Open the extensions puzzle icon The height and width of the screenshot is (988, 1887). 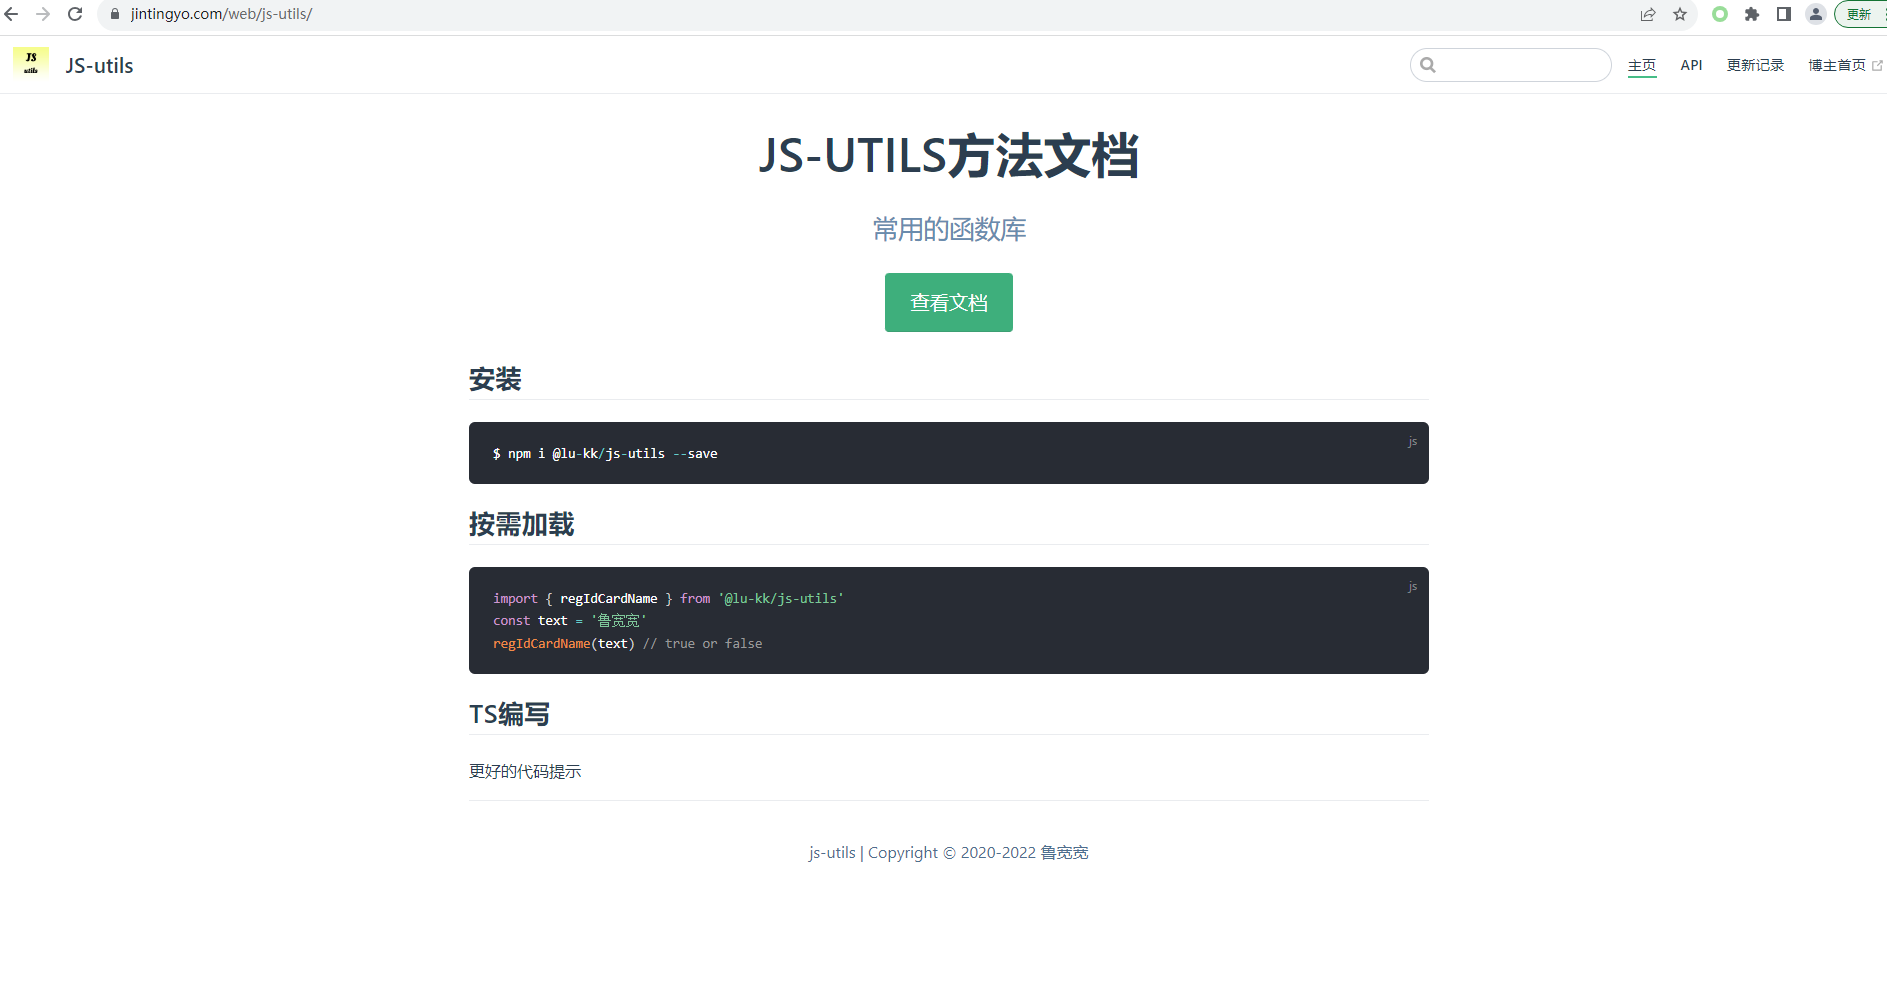click(x=1752, y=14)
